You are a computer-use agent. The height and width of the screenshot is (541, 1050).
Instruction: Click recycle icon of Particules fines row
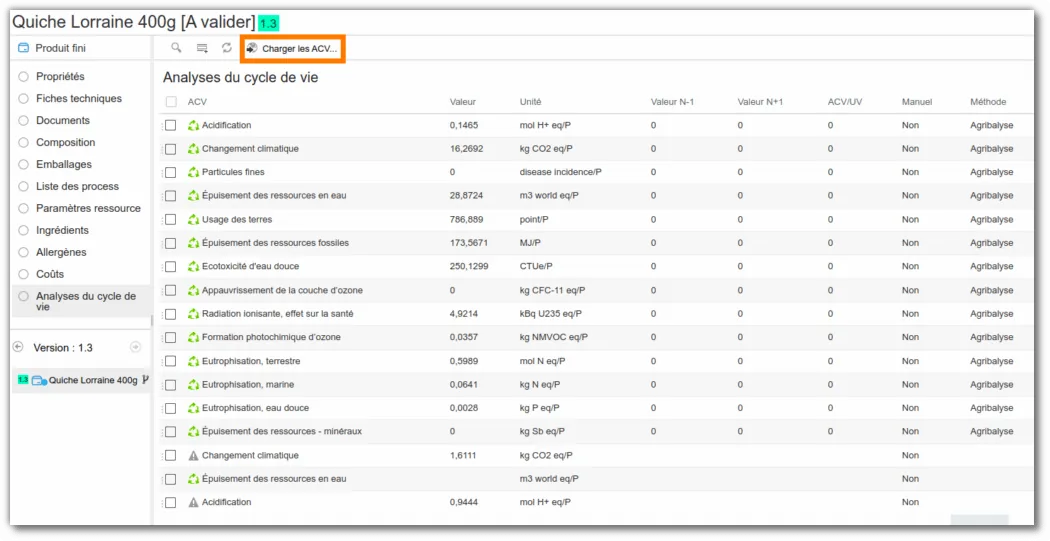click(194, 172)
